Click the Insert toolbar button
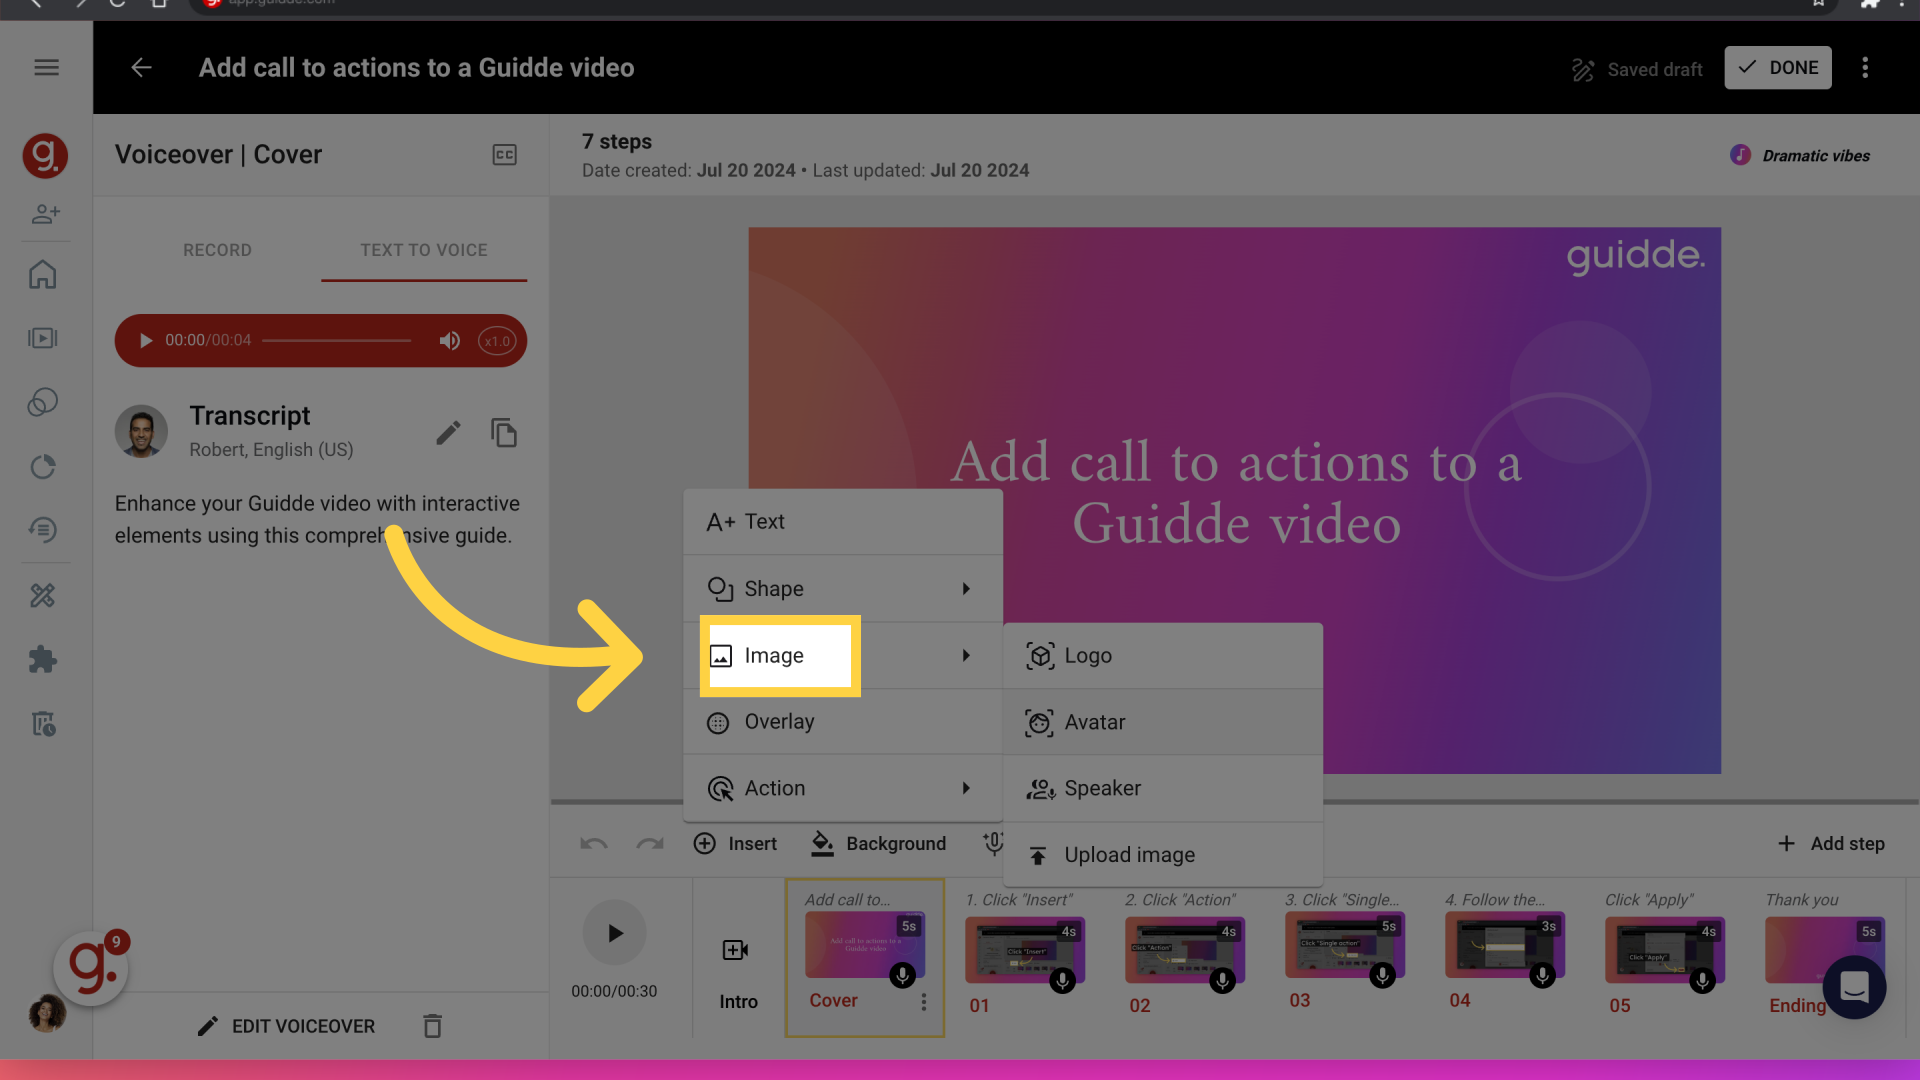The image size is (1920, 1080). 735,844
